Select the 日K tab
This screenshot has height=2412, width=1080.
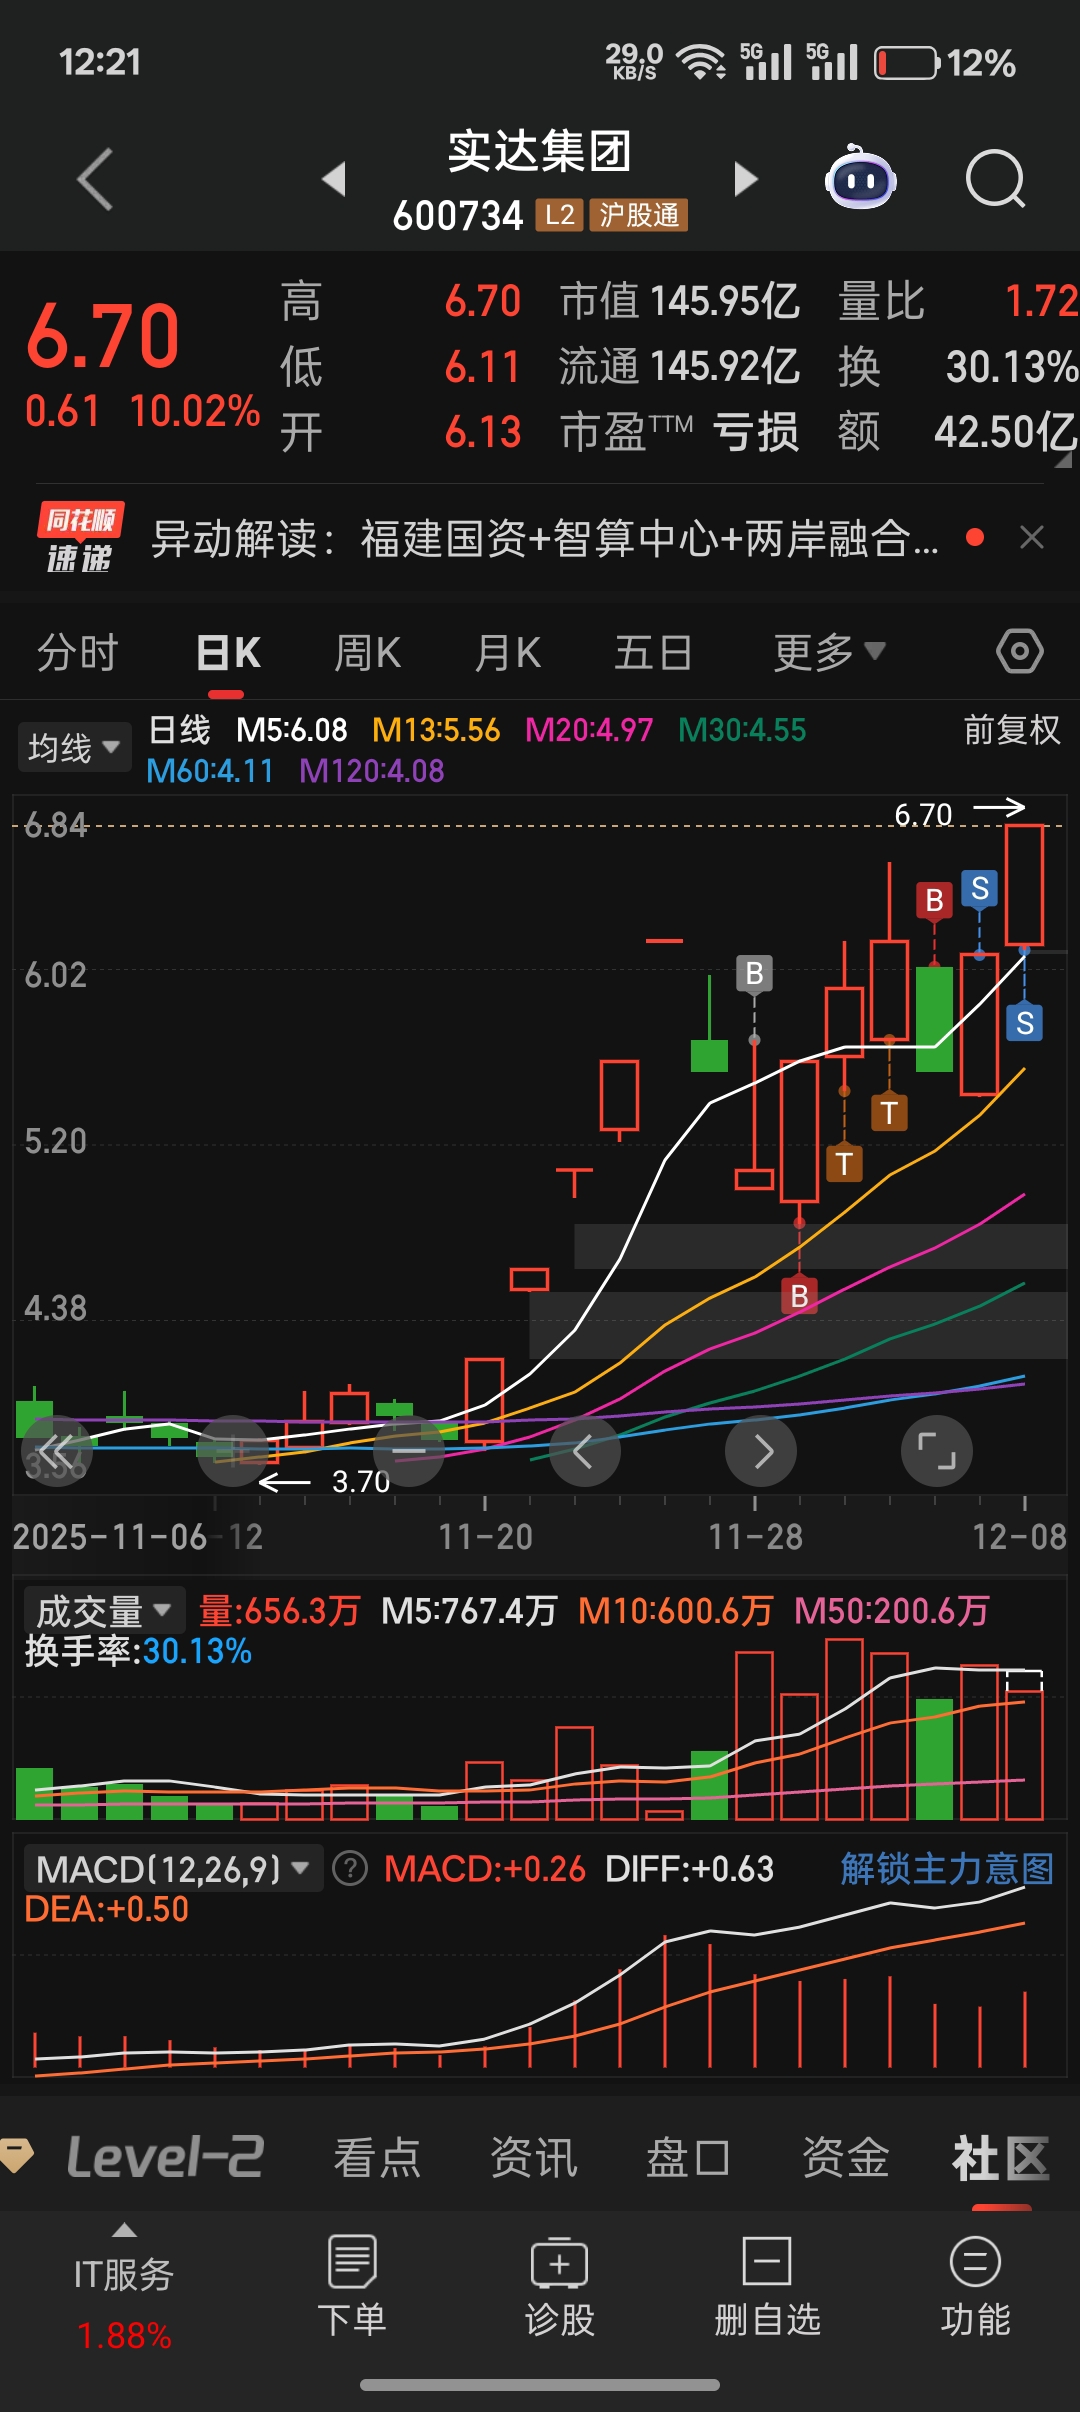[228, 652]
